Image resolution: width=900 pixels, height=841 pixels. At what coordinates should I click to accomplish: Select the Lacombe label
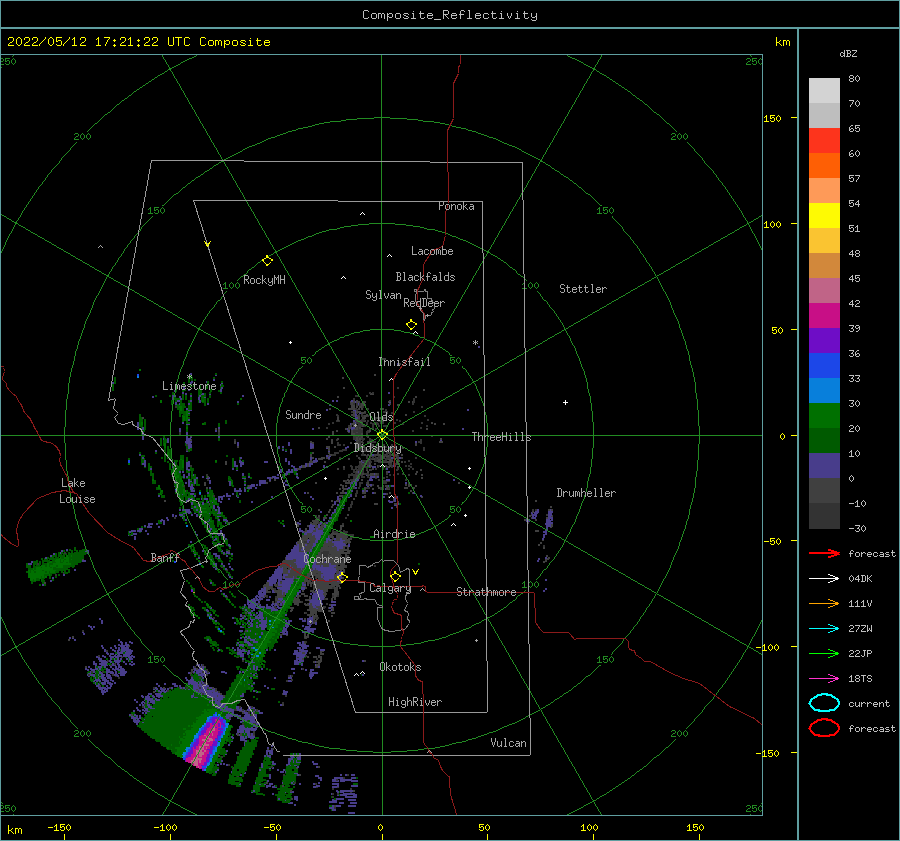(432, 251)
